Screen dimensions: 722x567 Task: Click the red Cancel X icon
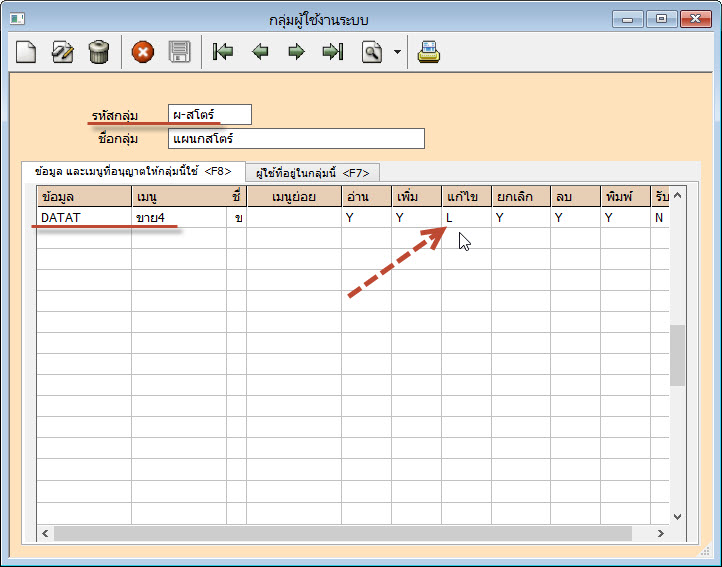(143, 52)
